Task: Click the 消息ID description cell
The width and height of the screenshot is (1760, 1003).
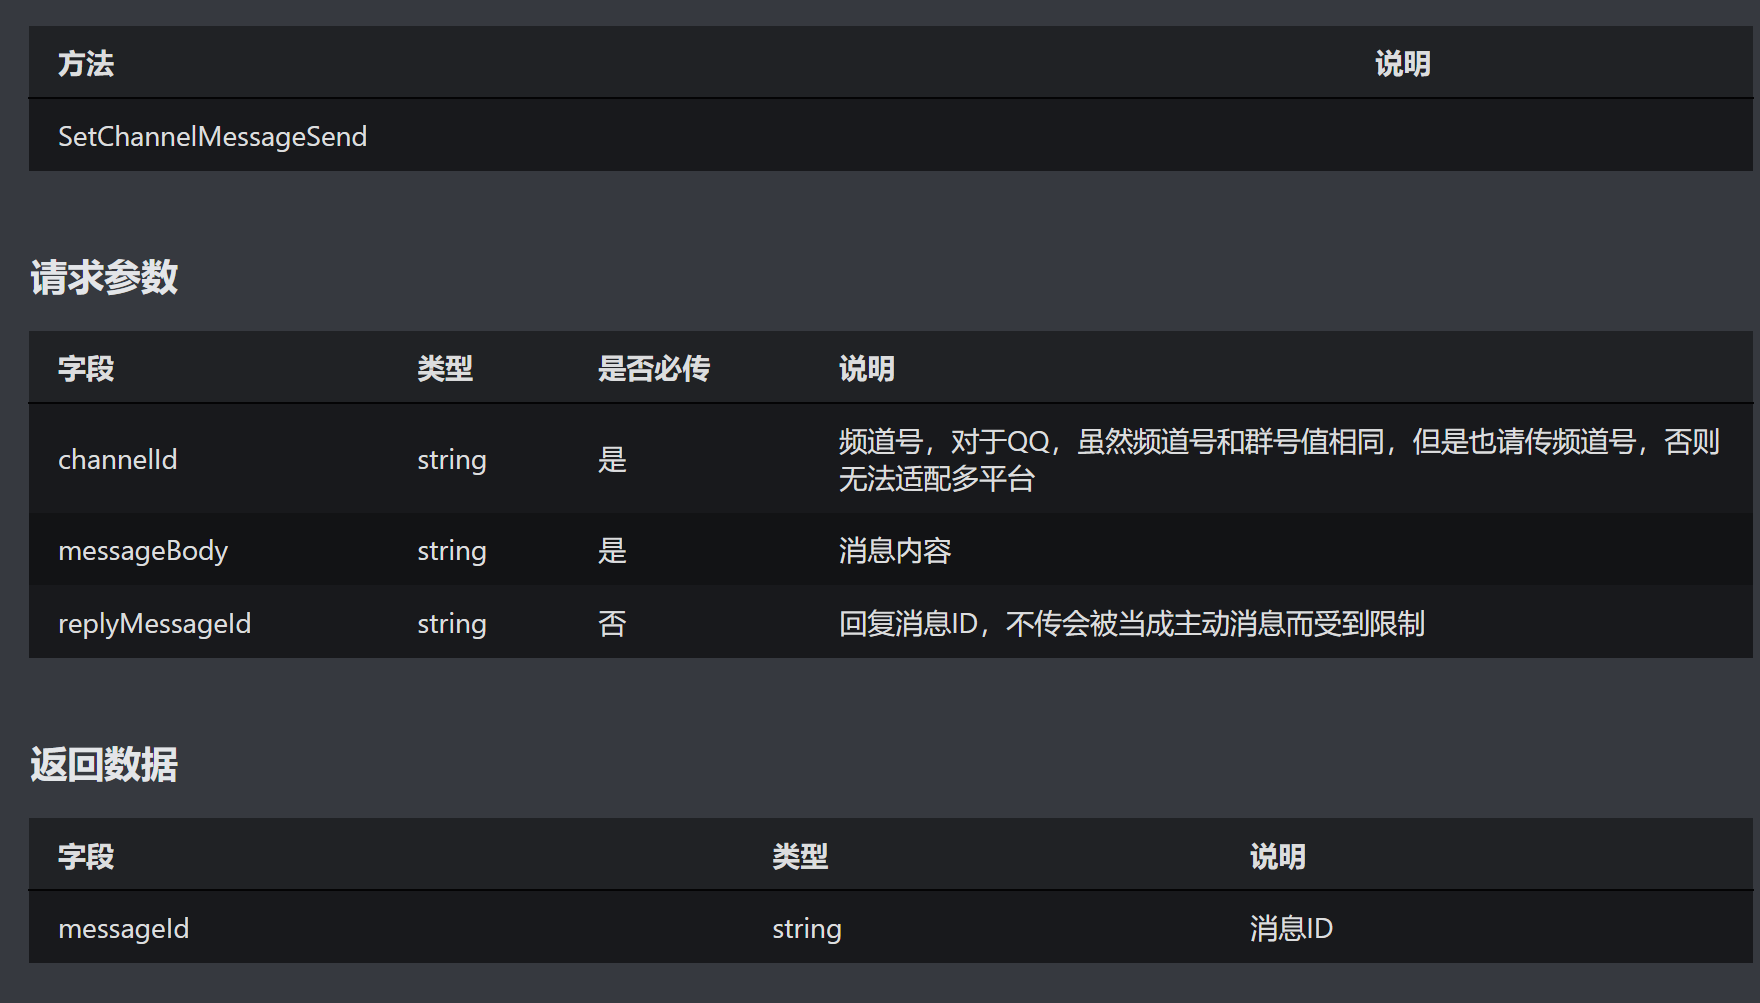Action: pos(1291,929)
